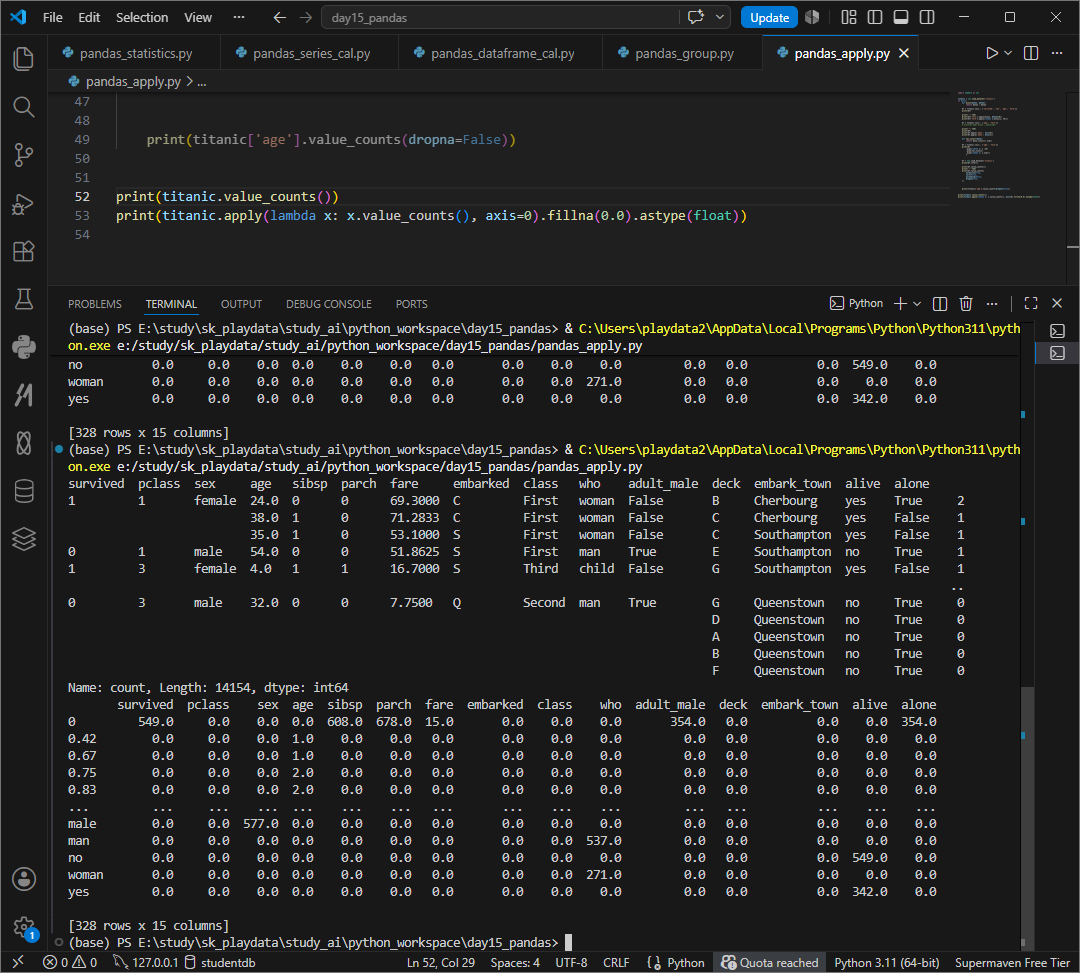Image resolution: width=1080 pixels, height=973 pixels.
Task: Expand the terminal launch profile dropdown
Action: coord(917,303)
